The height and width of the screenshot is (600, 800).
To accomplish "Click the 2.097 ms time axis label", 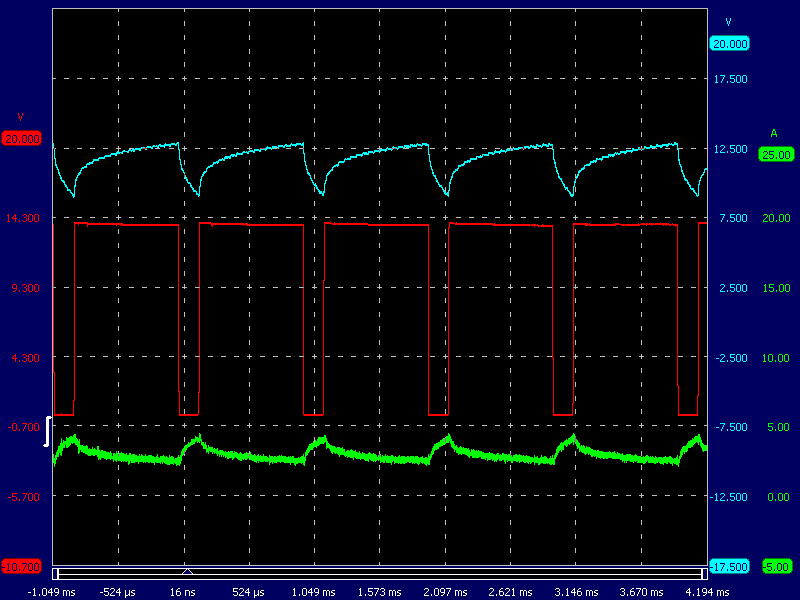I will click(445, 592).
